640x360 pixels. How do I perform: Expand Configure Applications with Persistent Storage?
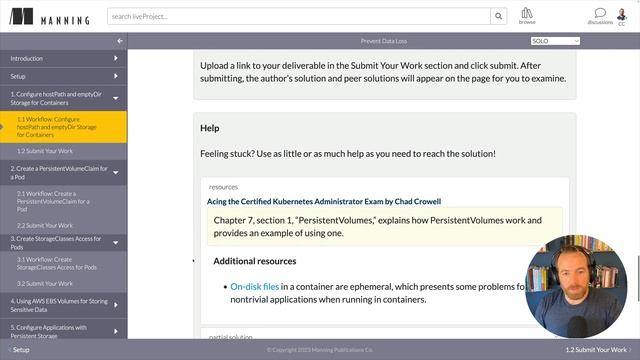click(x=116, y=331)
